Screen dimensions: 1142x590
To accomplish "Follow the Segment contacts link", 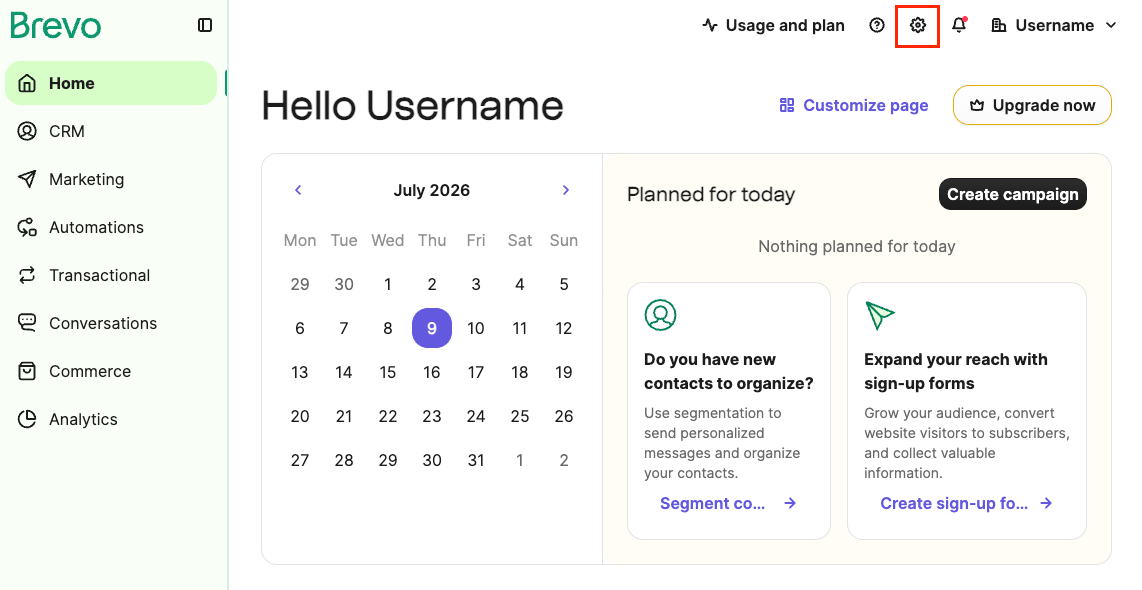I will coord(728,503).
